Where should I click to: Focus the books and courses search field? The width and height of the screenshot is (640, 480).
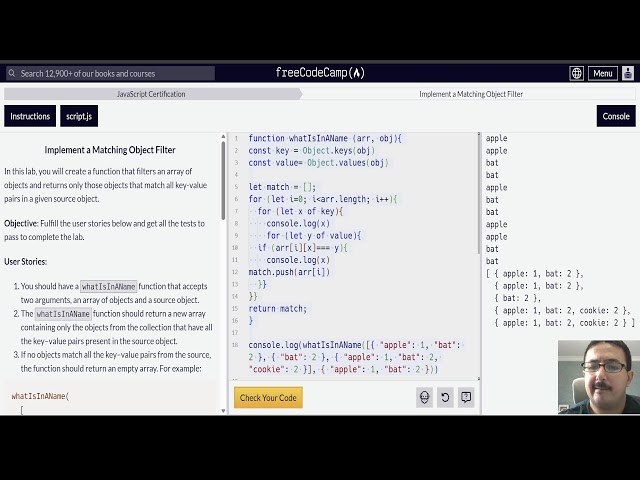[110, 73]
